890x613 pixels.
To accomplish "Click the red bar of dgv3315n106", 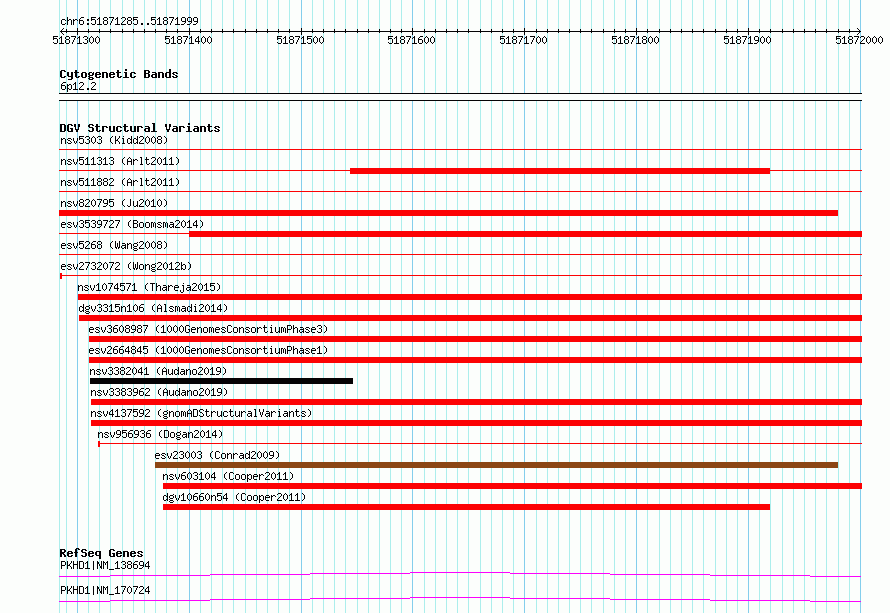I will tap(470, 318).
